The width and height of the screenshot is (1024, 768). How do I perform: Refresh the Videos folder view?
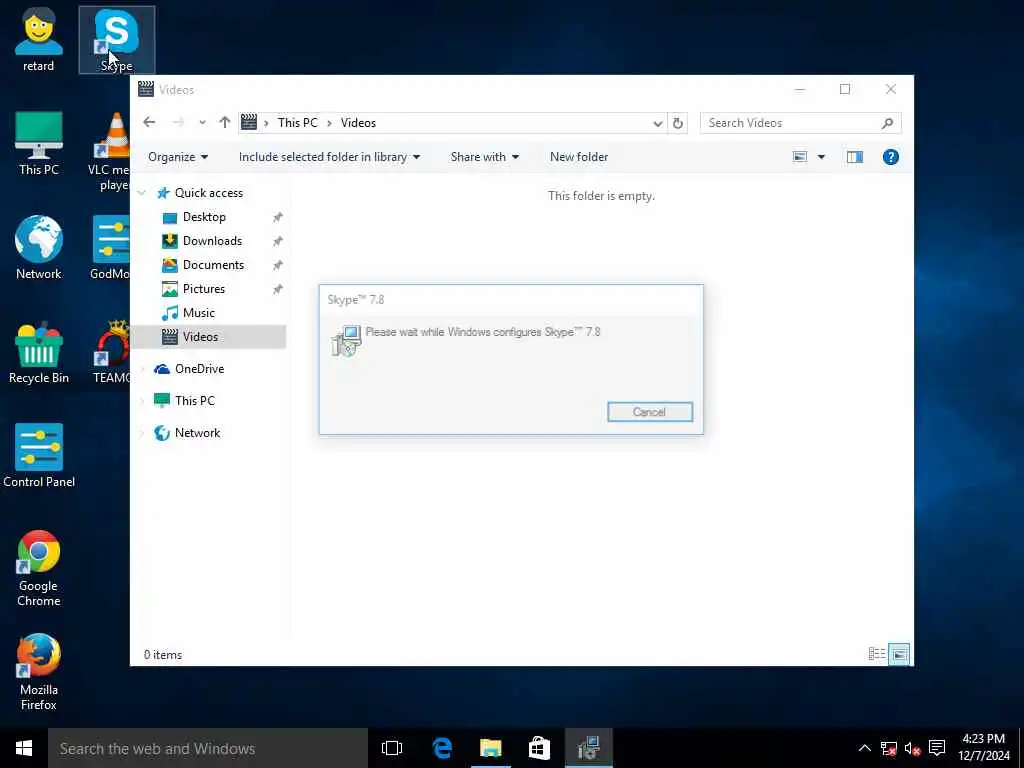[x=677, y=123]
